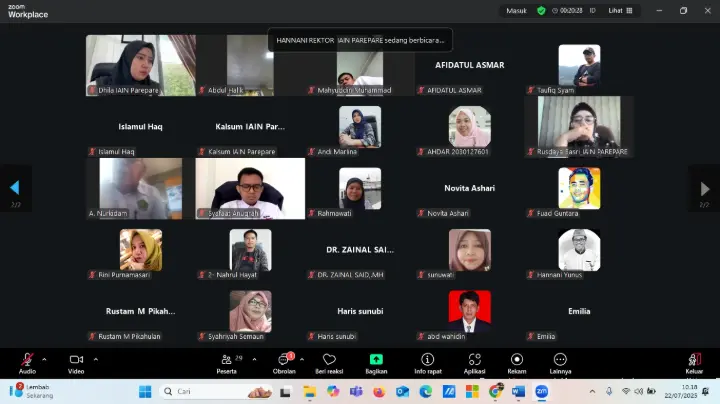
Task: Unmute microphone with Audio button
Action: point(27,360)
